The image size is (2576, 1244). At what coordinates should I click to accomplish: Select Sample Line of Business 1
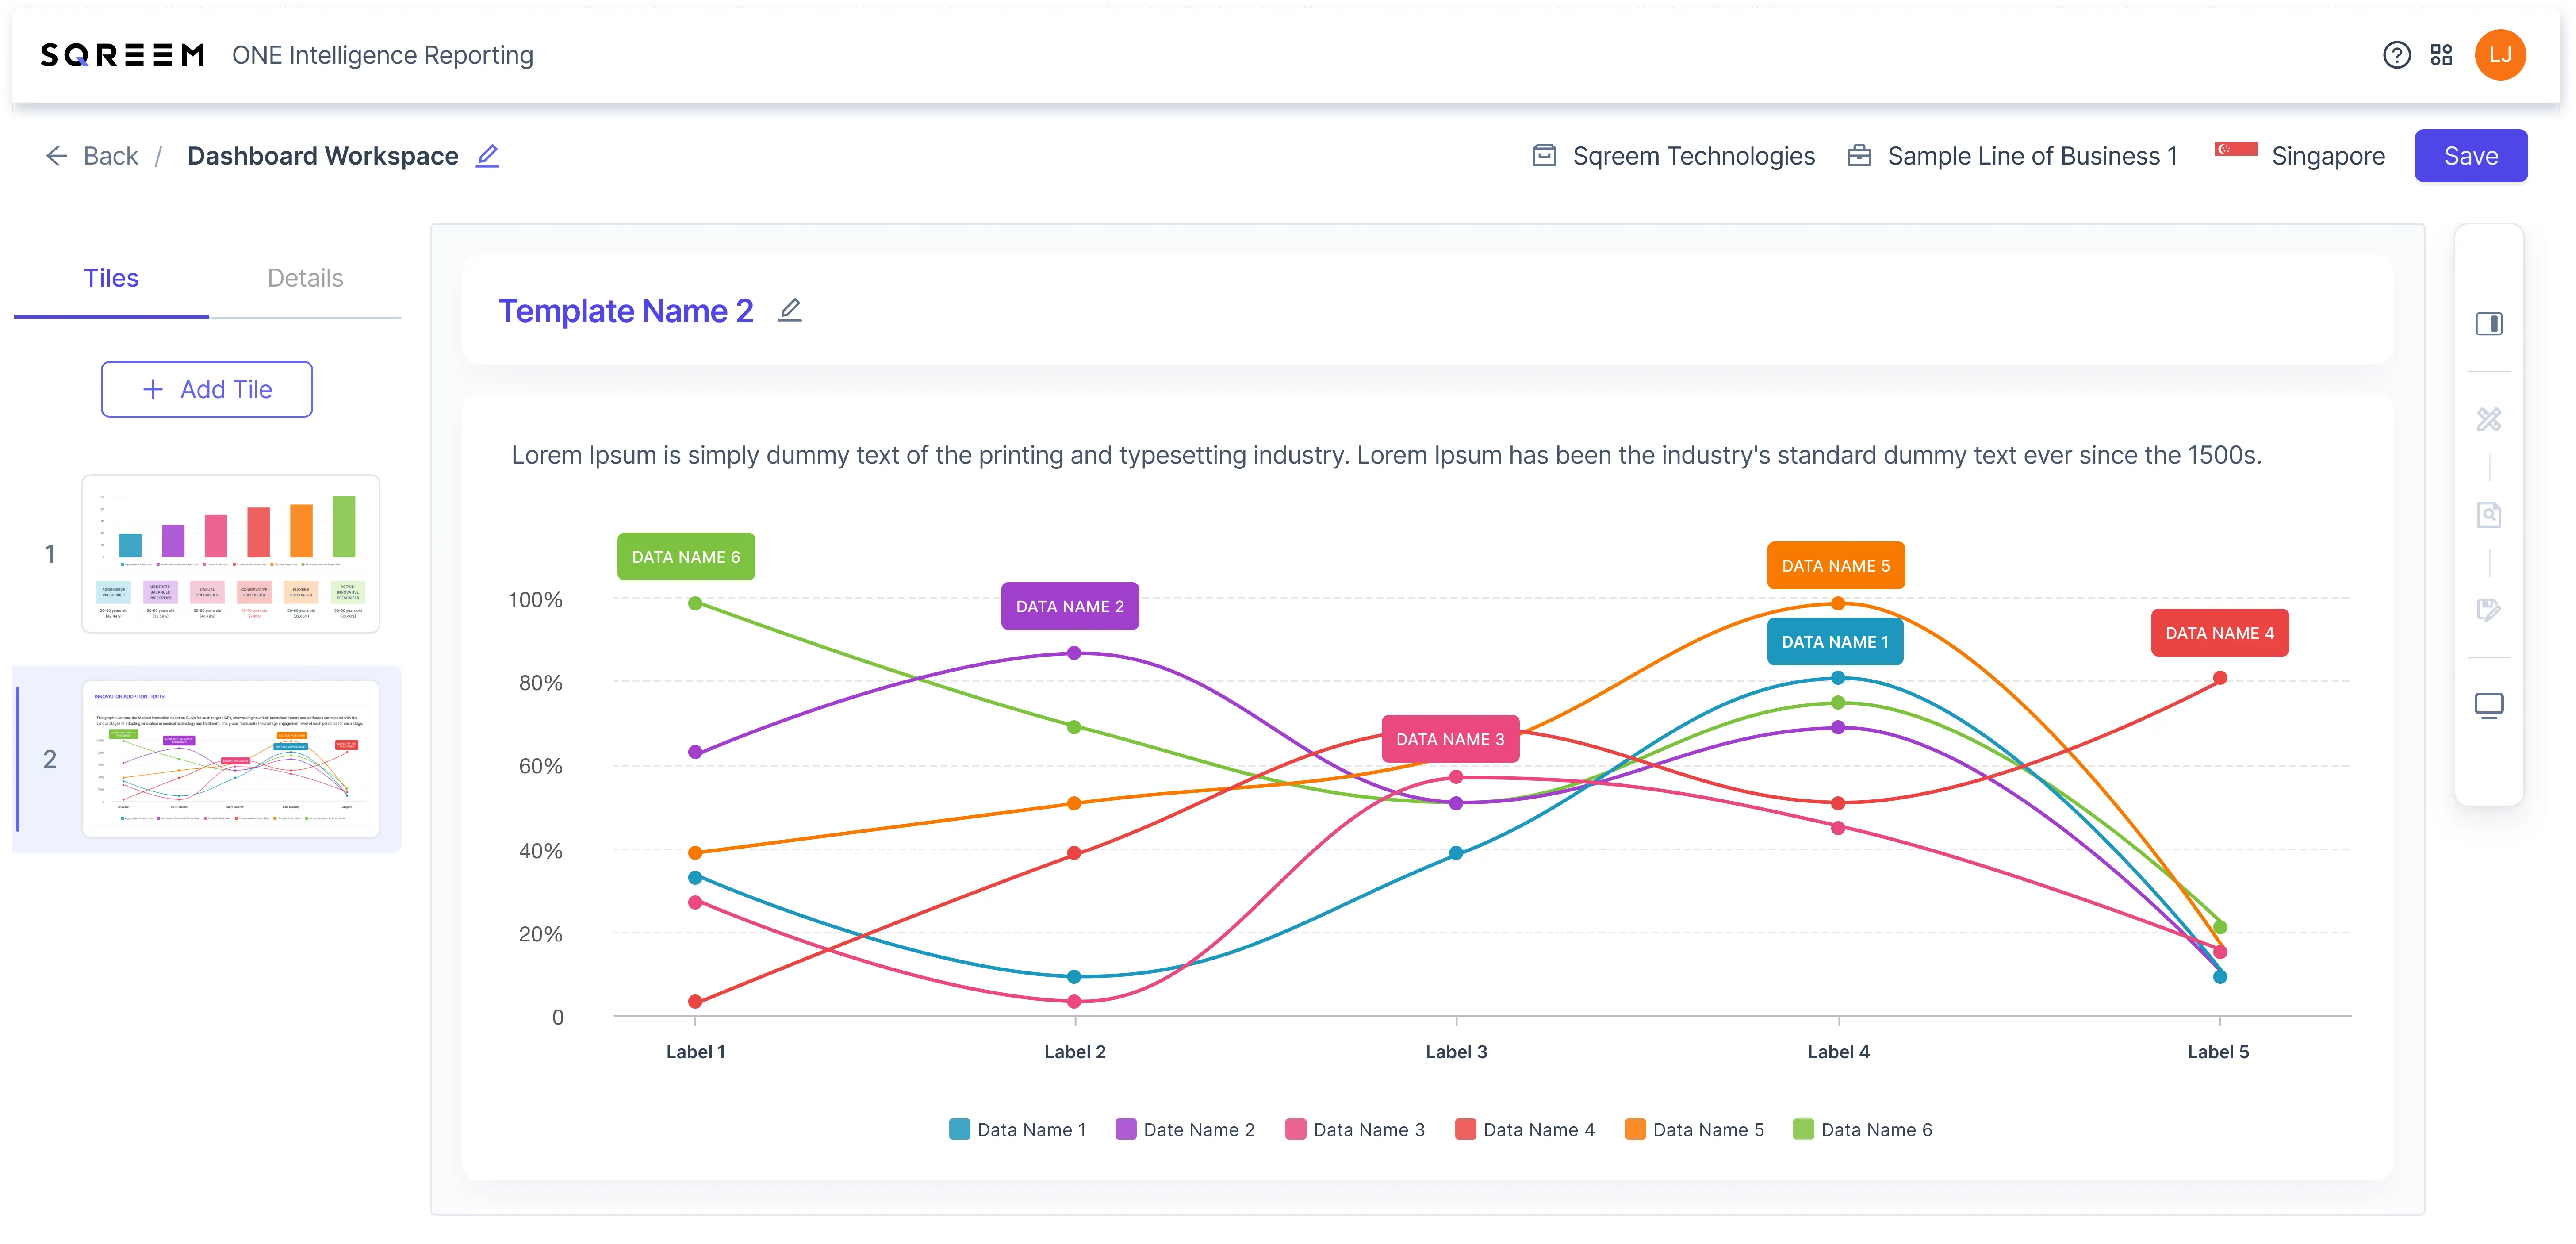point(2013,156)
